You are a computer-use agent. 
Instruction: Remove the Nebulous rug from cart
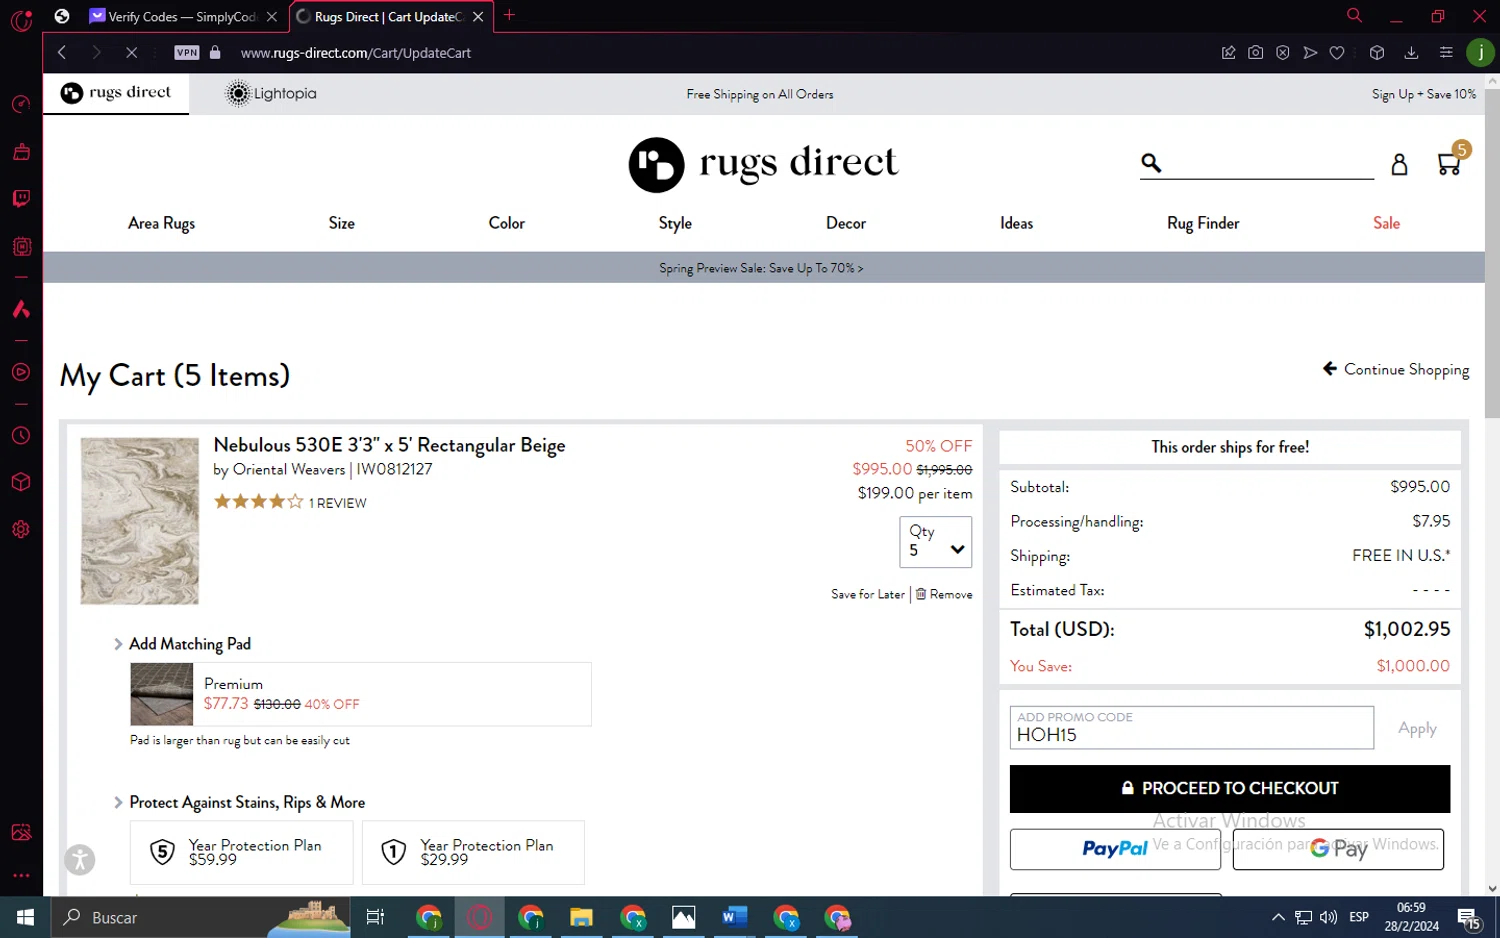pos(944,594)
